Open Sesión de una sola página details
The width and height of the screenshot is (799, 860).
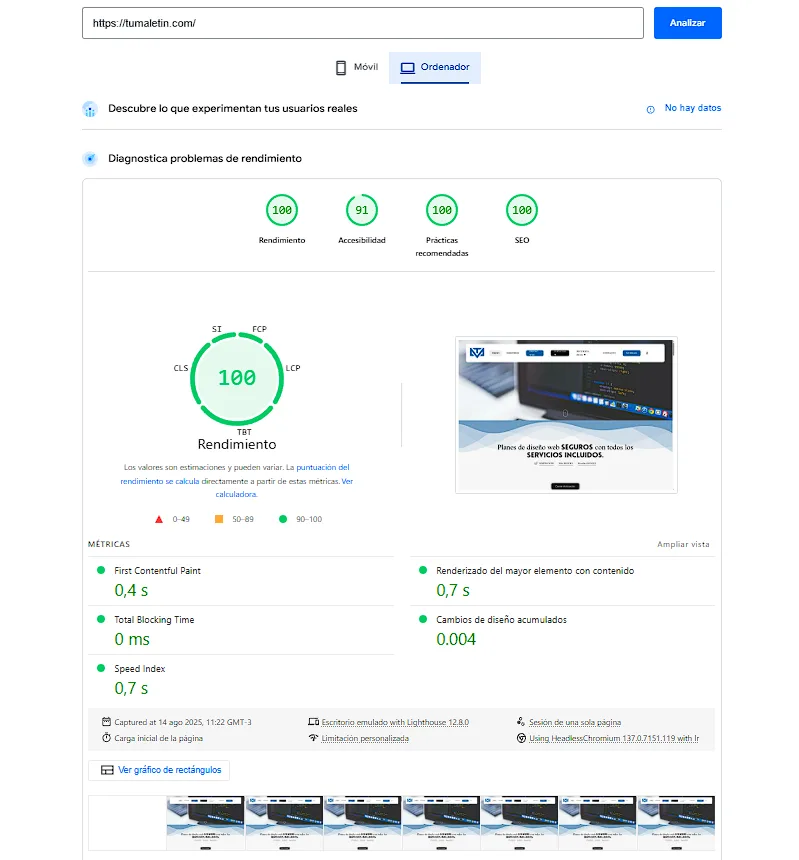[575, 722]
